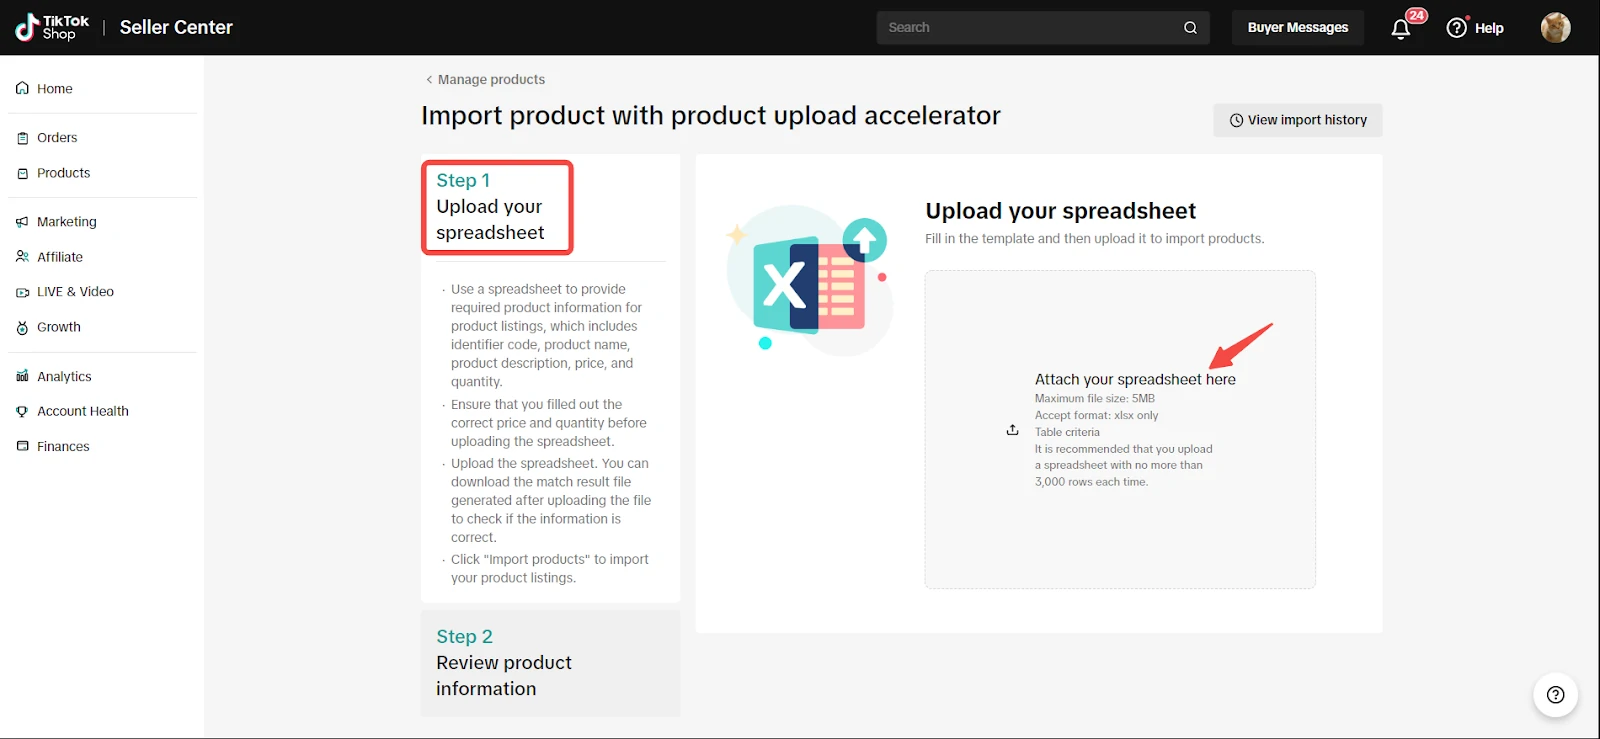Open the notifications bell

[1401, 28]
